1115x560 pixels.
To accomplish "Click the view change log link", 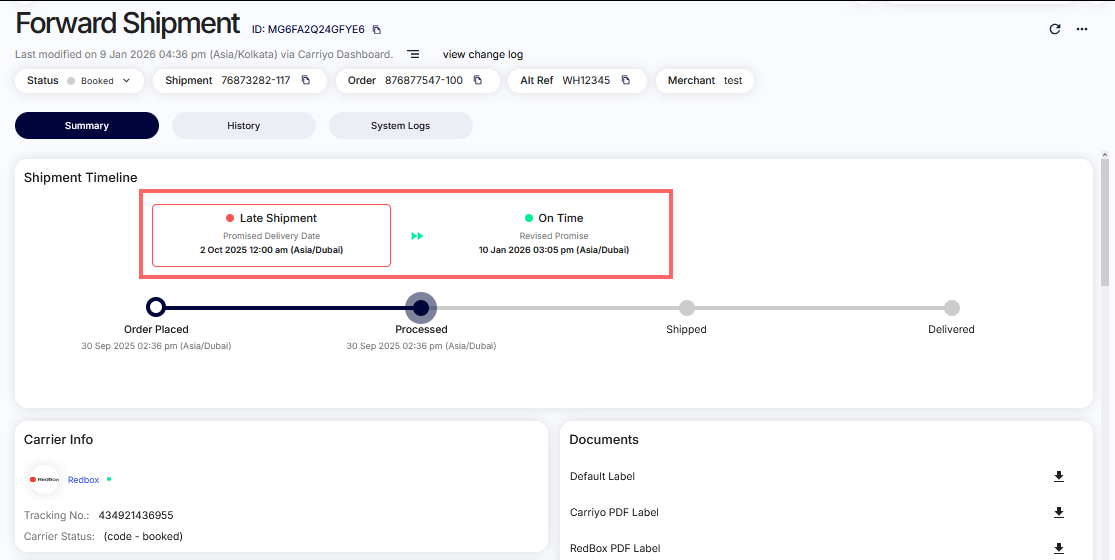I will (482, 54).
